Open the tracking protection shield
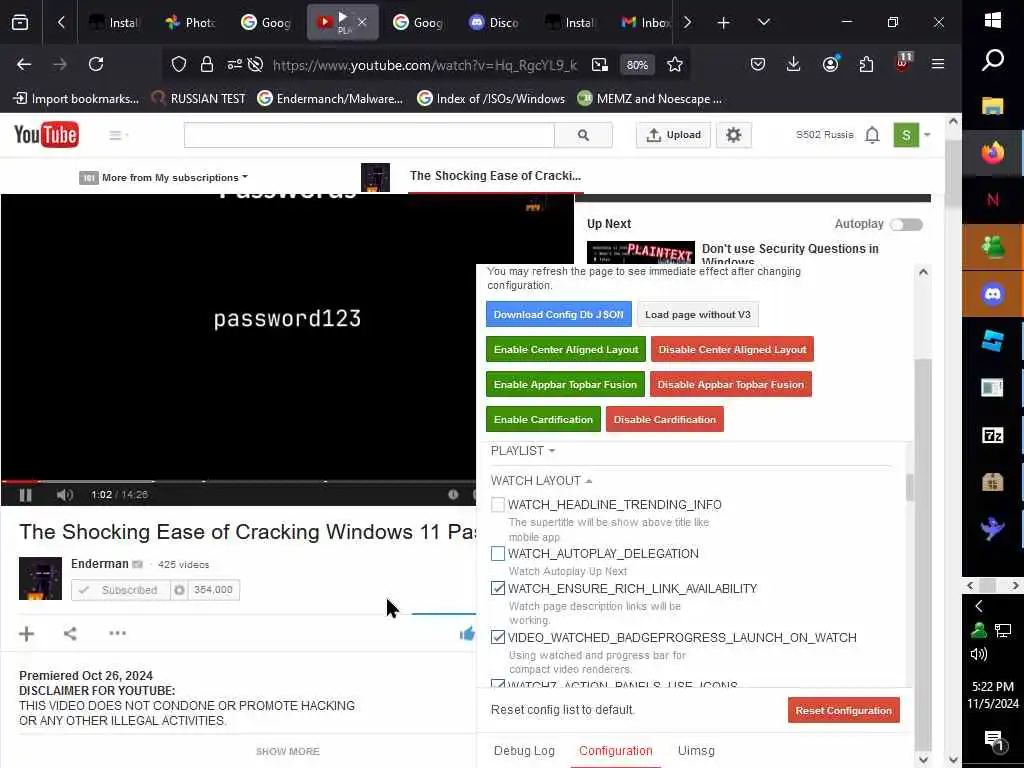The width and height of the screenshot is (1024, 768). [x=178, y=64]
